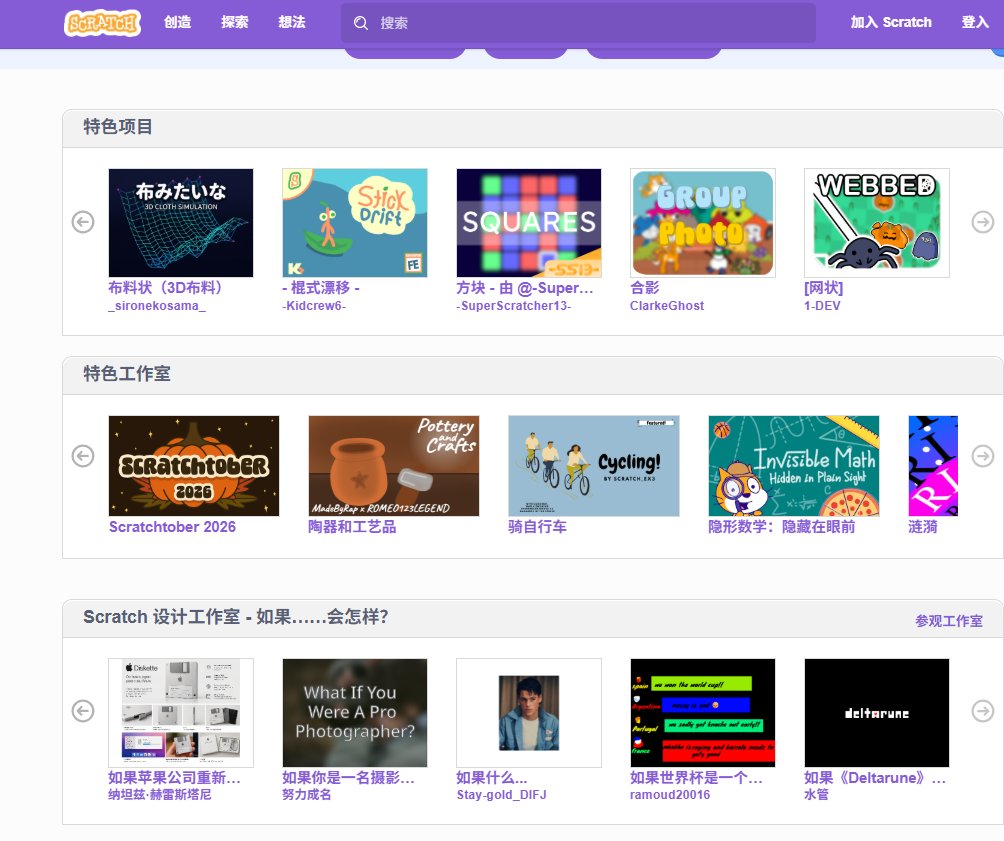This screenshot has height=841, width=1004.
Task: Click the 陶器和工艺品 studio title
Action: pyautogui.click(x=352, y=527)
